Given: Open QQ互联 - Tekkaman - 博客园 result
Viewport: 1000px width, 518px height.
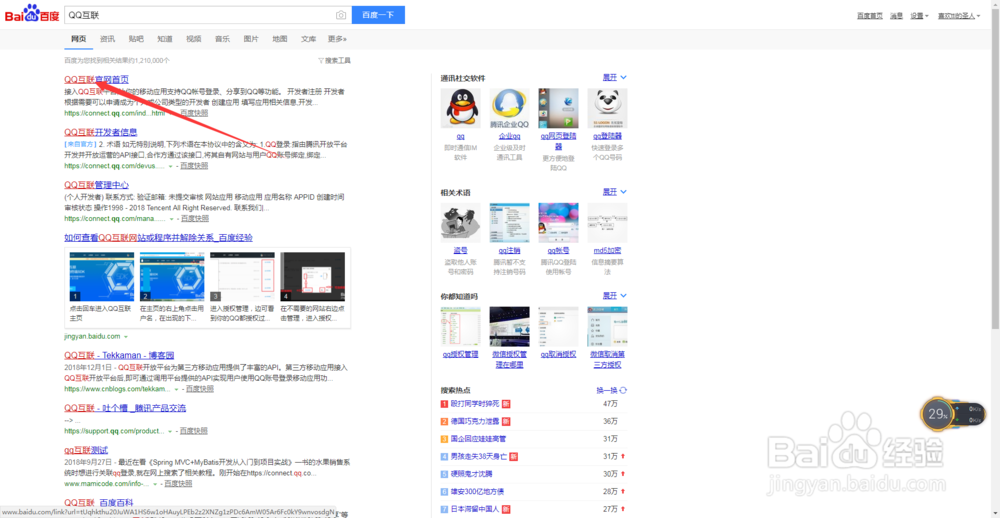Looking at the screenshot, I should coord(119,355).
